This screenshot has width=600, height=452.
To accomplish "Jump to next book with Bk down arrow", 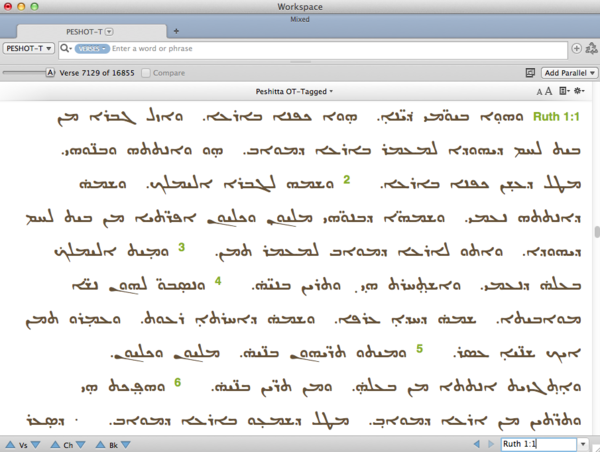I will (x=127, y=444).
